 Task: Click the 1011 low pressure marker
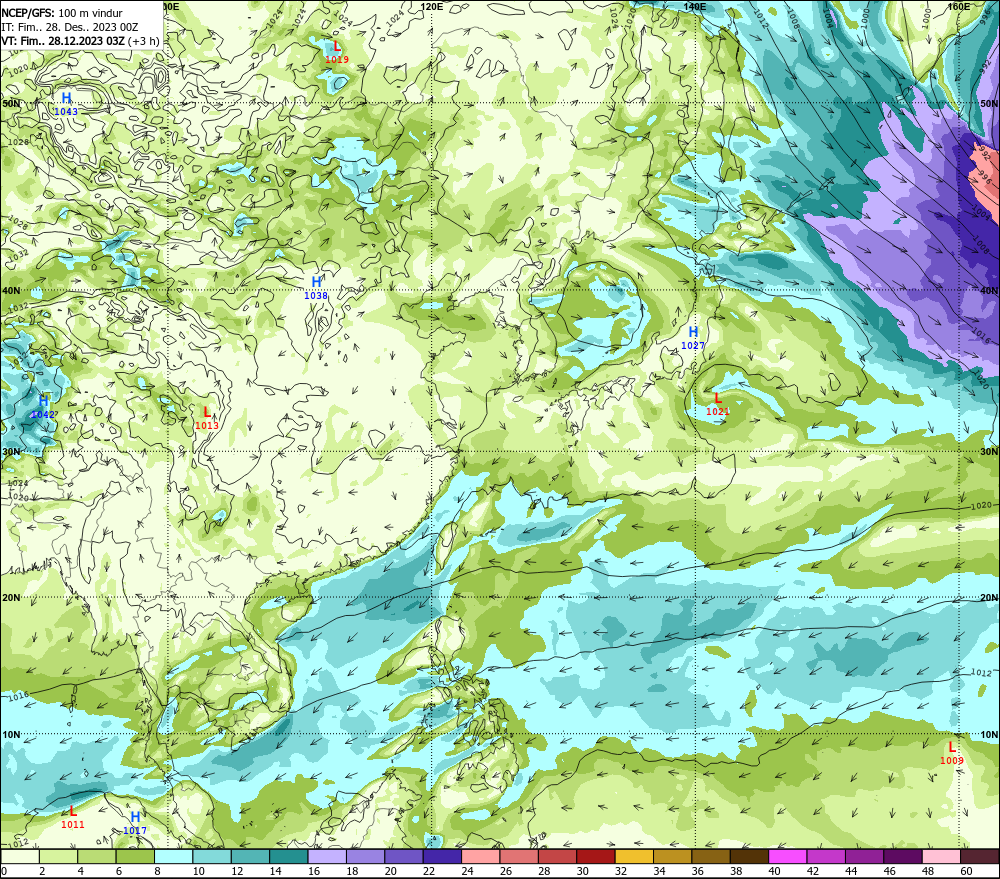click(73, 817)
